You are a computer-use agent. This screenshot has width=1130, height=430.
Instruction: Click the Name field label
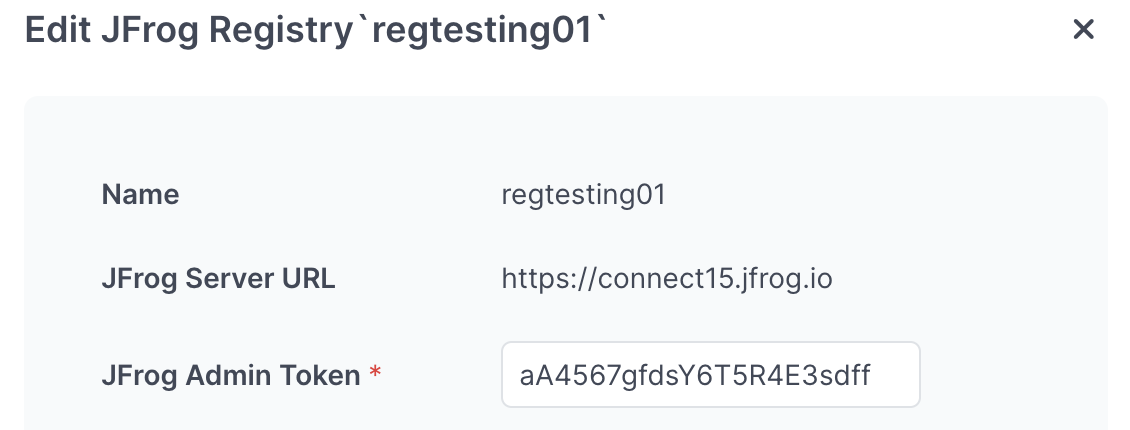[x=141, y=194]
